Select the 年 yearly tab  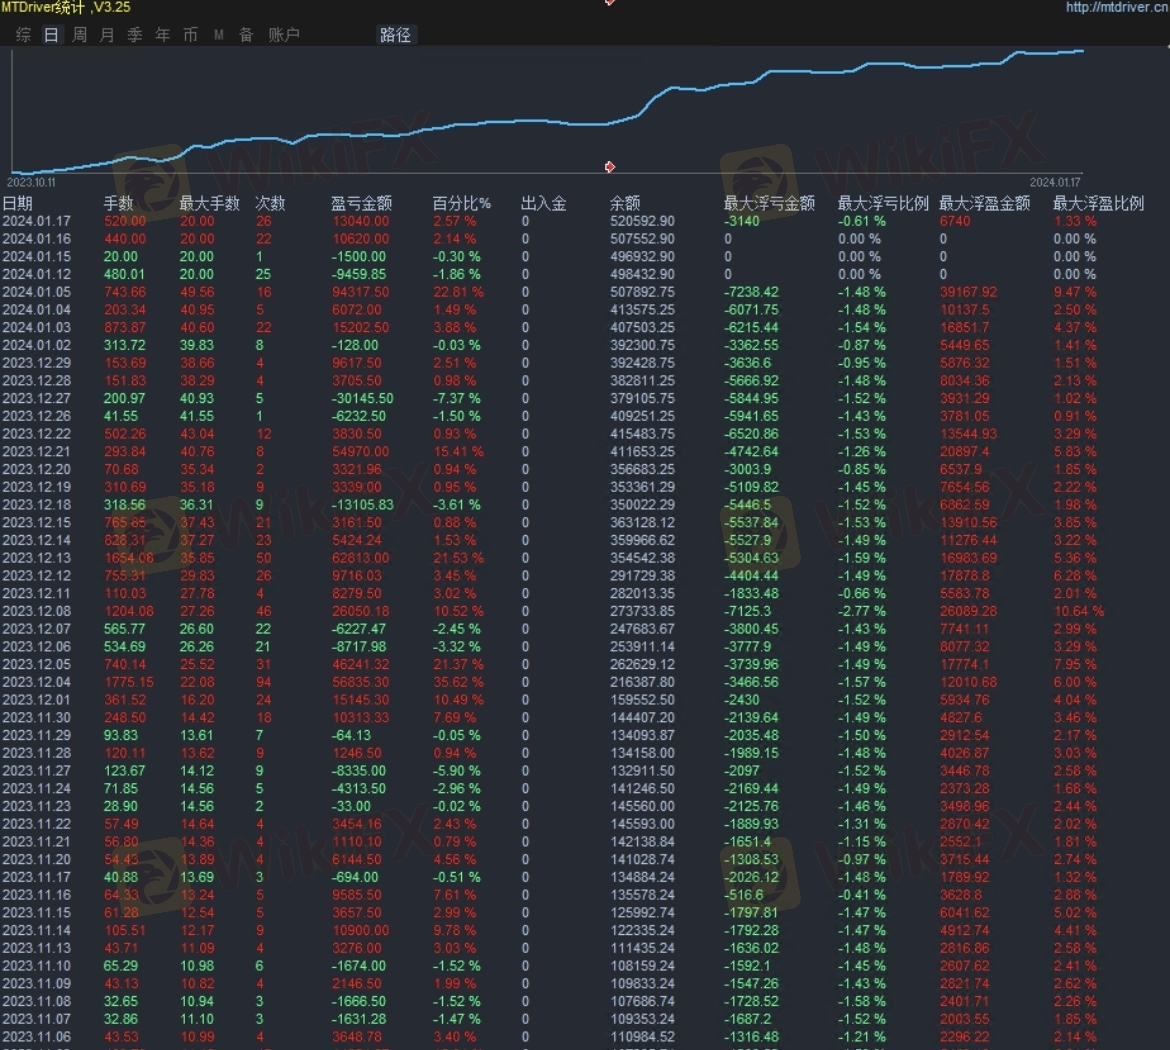pyautogui.click(x=163, y=35)
